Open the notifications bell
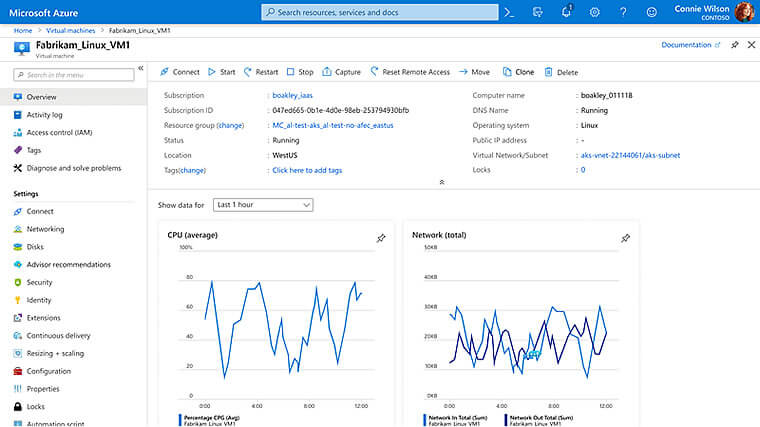760x427 pixels. click(566, 12)
